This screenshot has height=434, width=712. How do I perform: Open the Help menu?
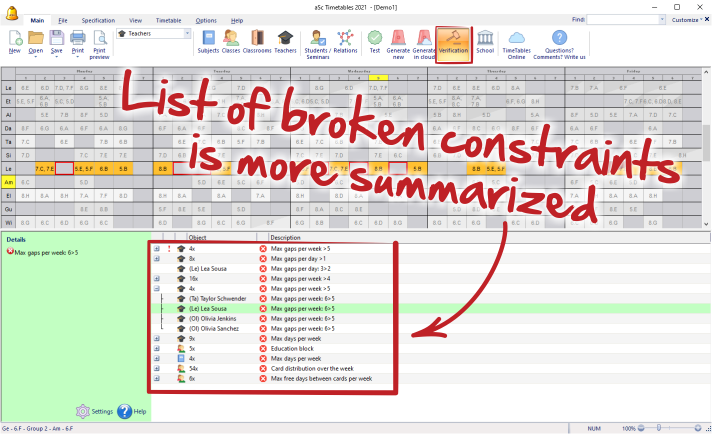(x=237, y=20)
